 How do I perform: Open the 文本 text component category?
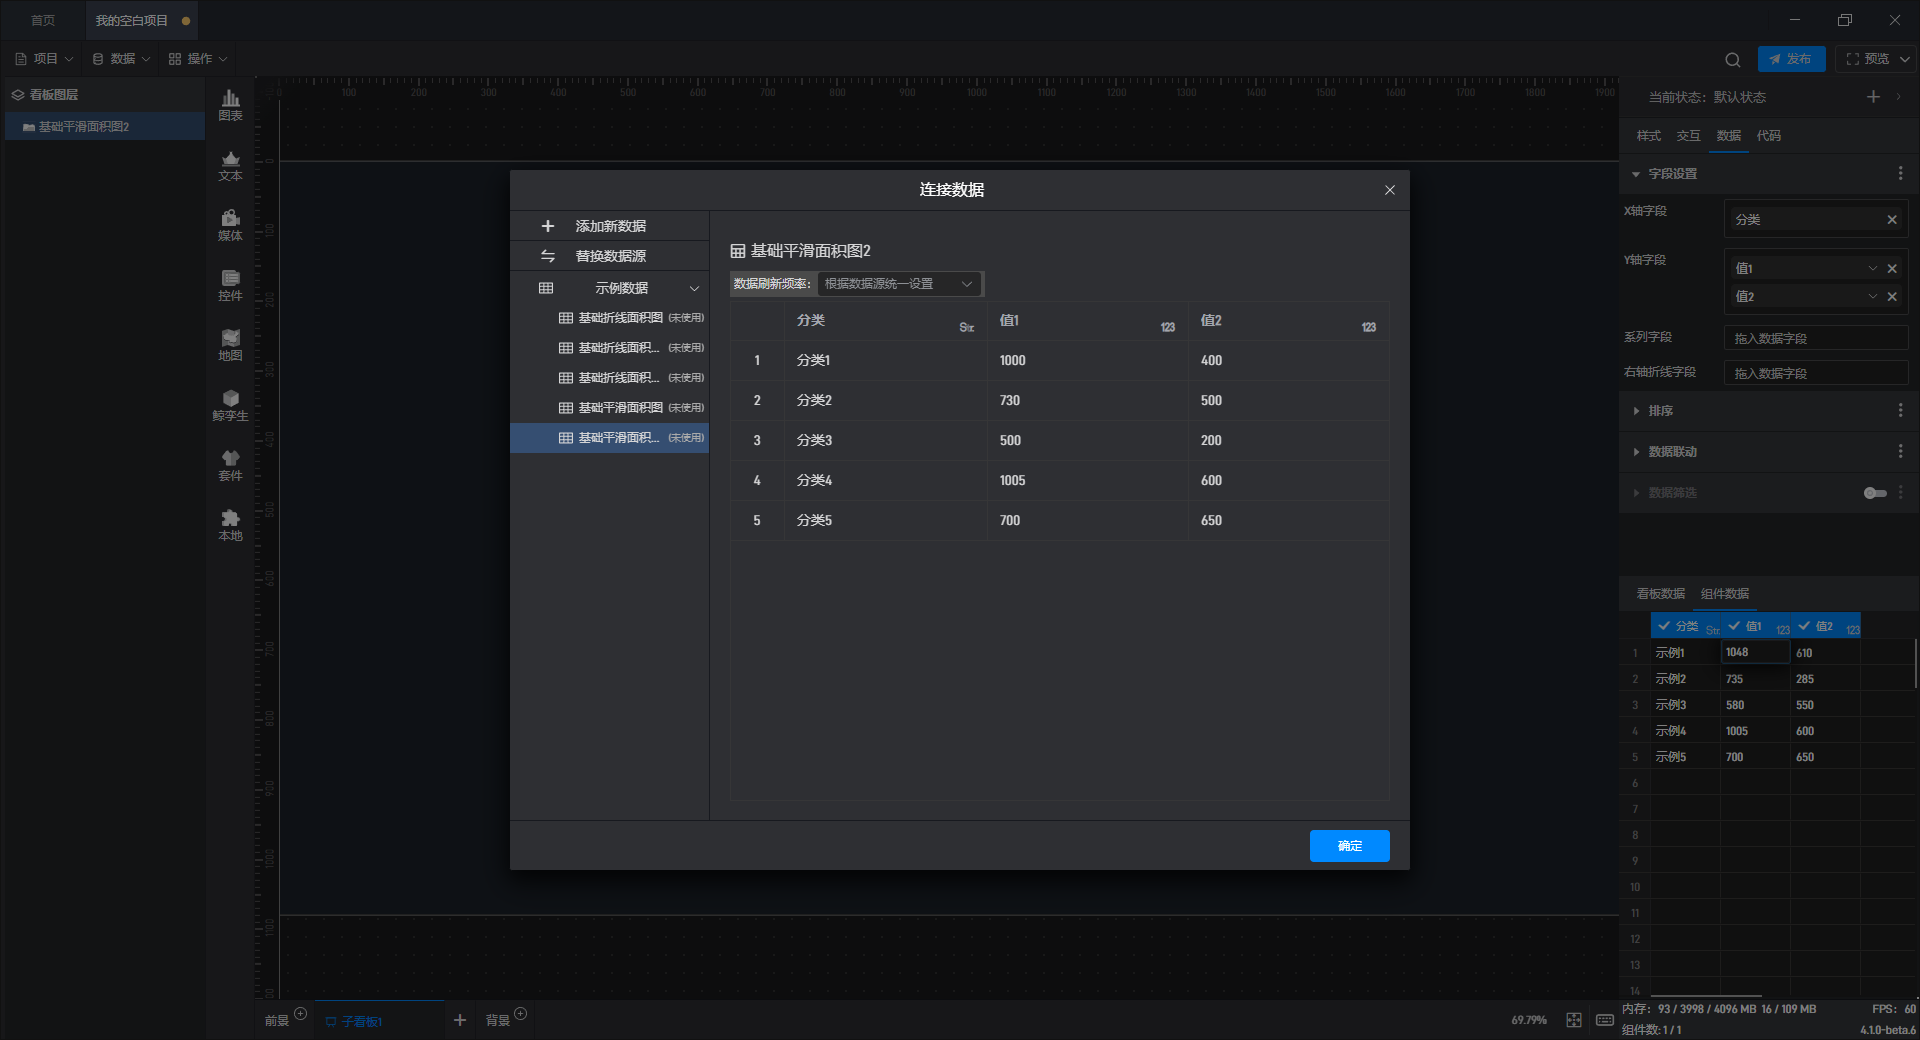pyautogui.click(x=230, y=165)
